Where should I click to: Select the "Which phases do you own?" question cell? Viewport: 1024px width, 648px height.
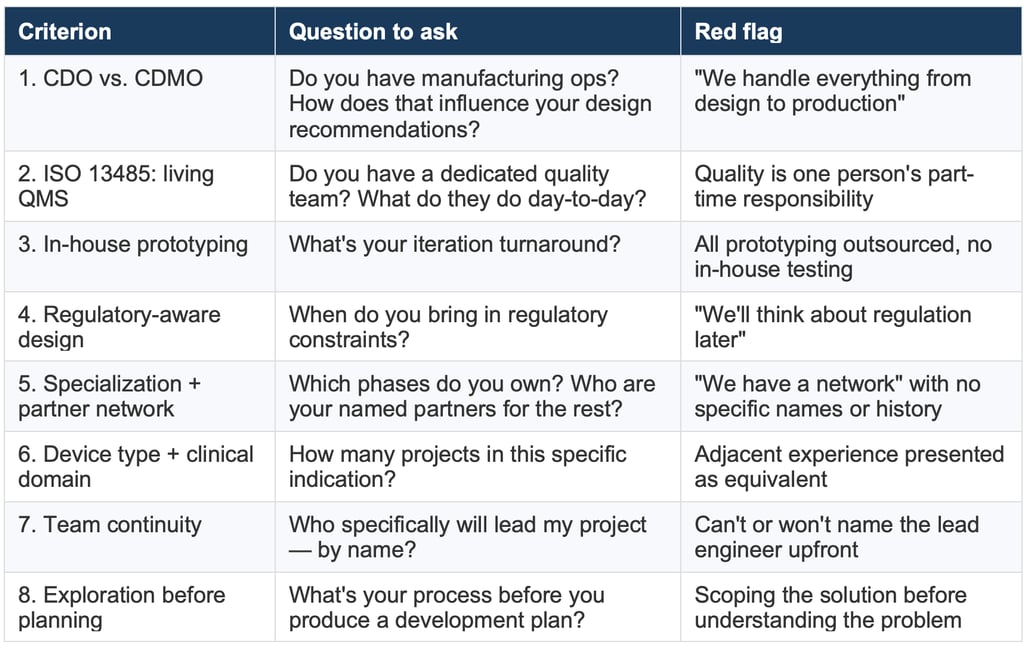point(472,396)
